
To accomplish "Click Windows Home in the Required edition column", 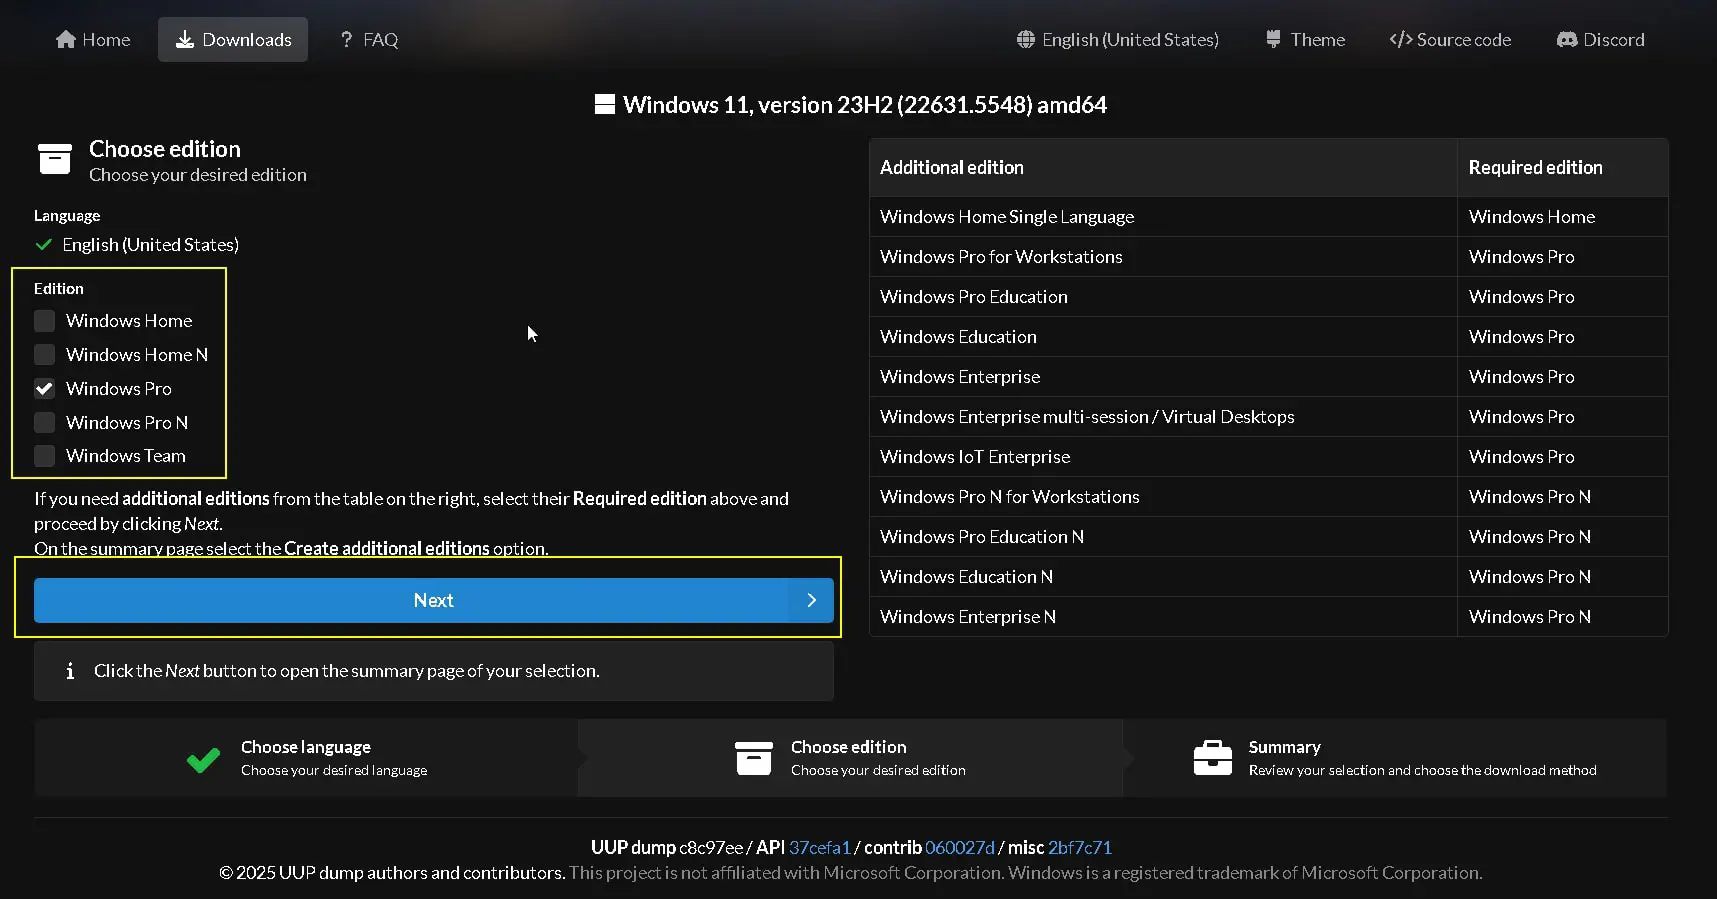I will (x=1562, y=217).
